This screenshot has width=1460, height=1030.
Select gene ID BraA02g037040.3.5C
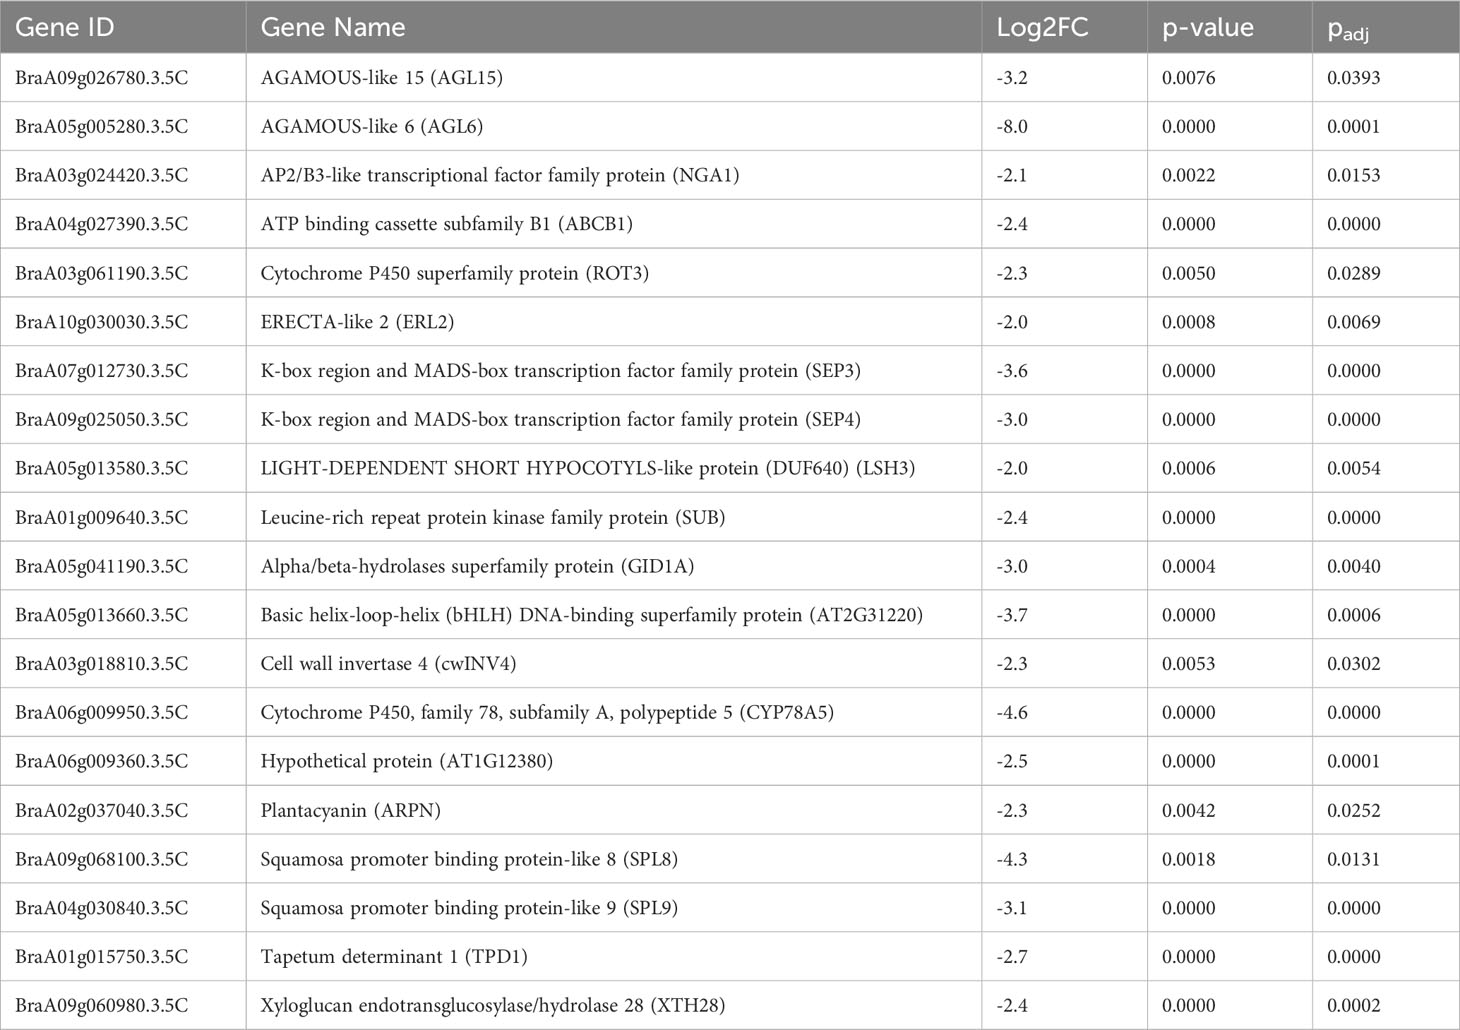[101, 811]
